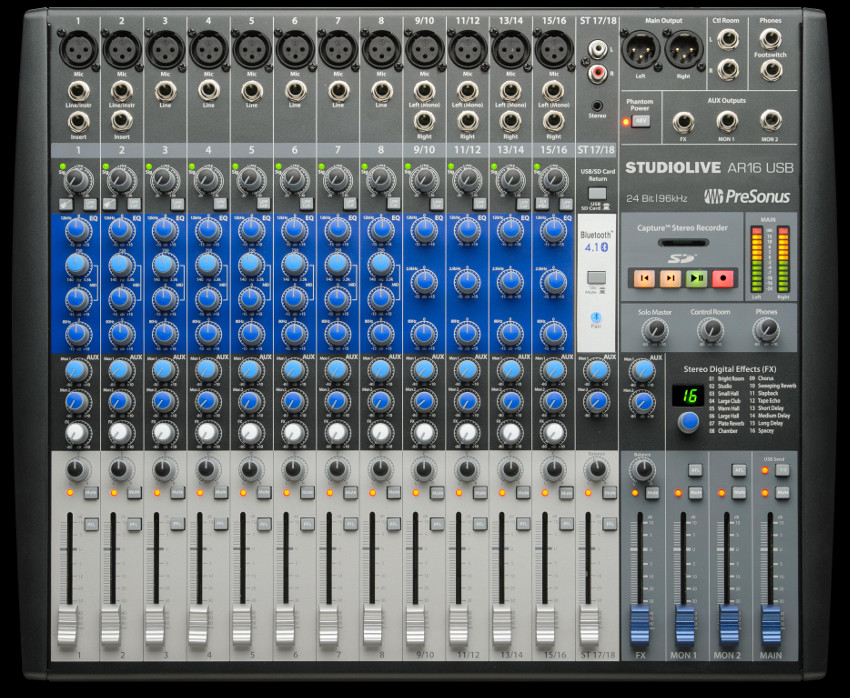The width and height of the screenshot is (850, 698).
Task: Click the PFL button on ST 17/18
Action: pyautogui.click(x=609, y=524)
